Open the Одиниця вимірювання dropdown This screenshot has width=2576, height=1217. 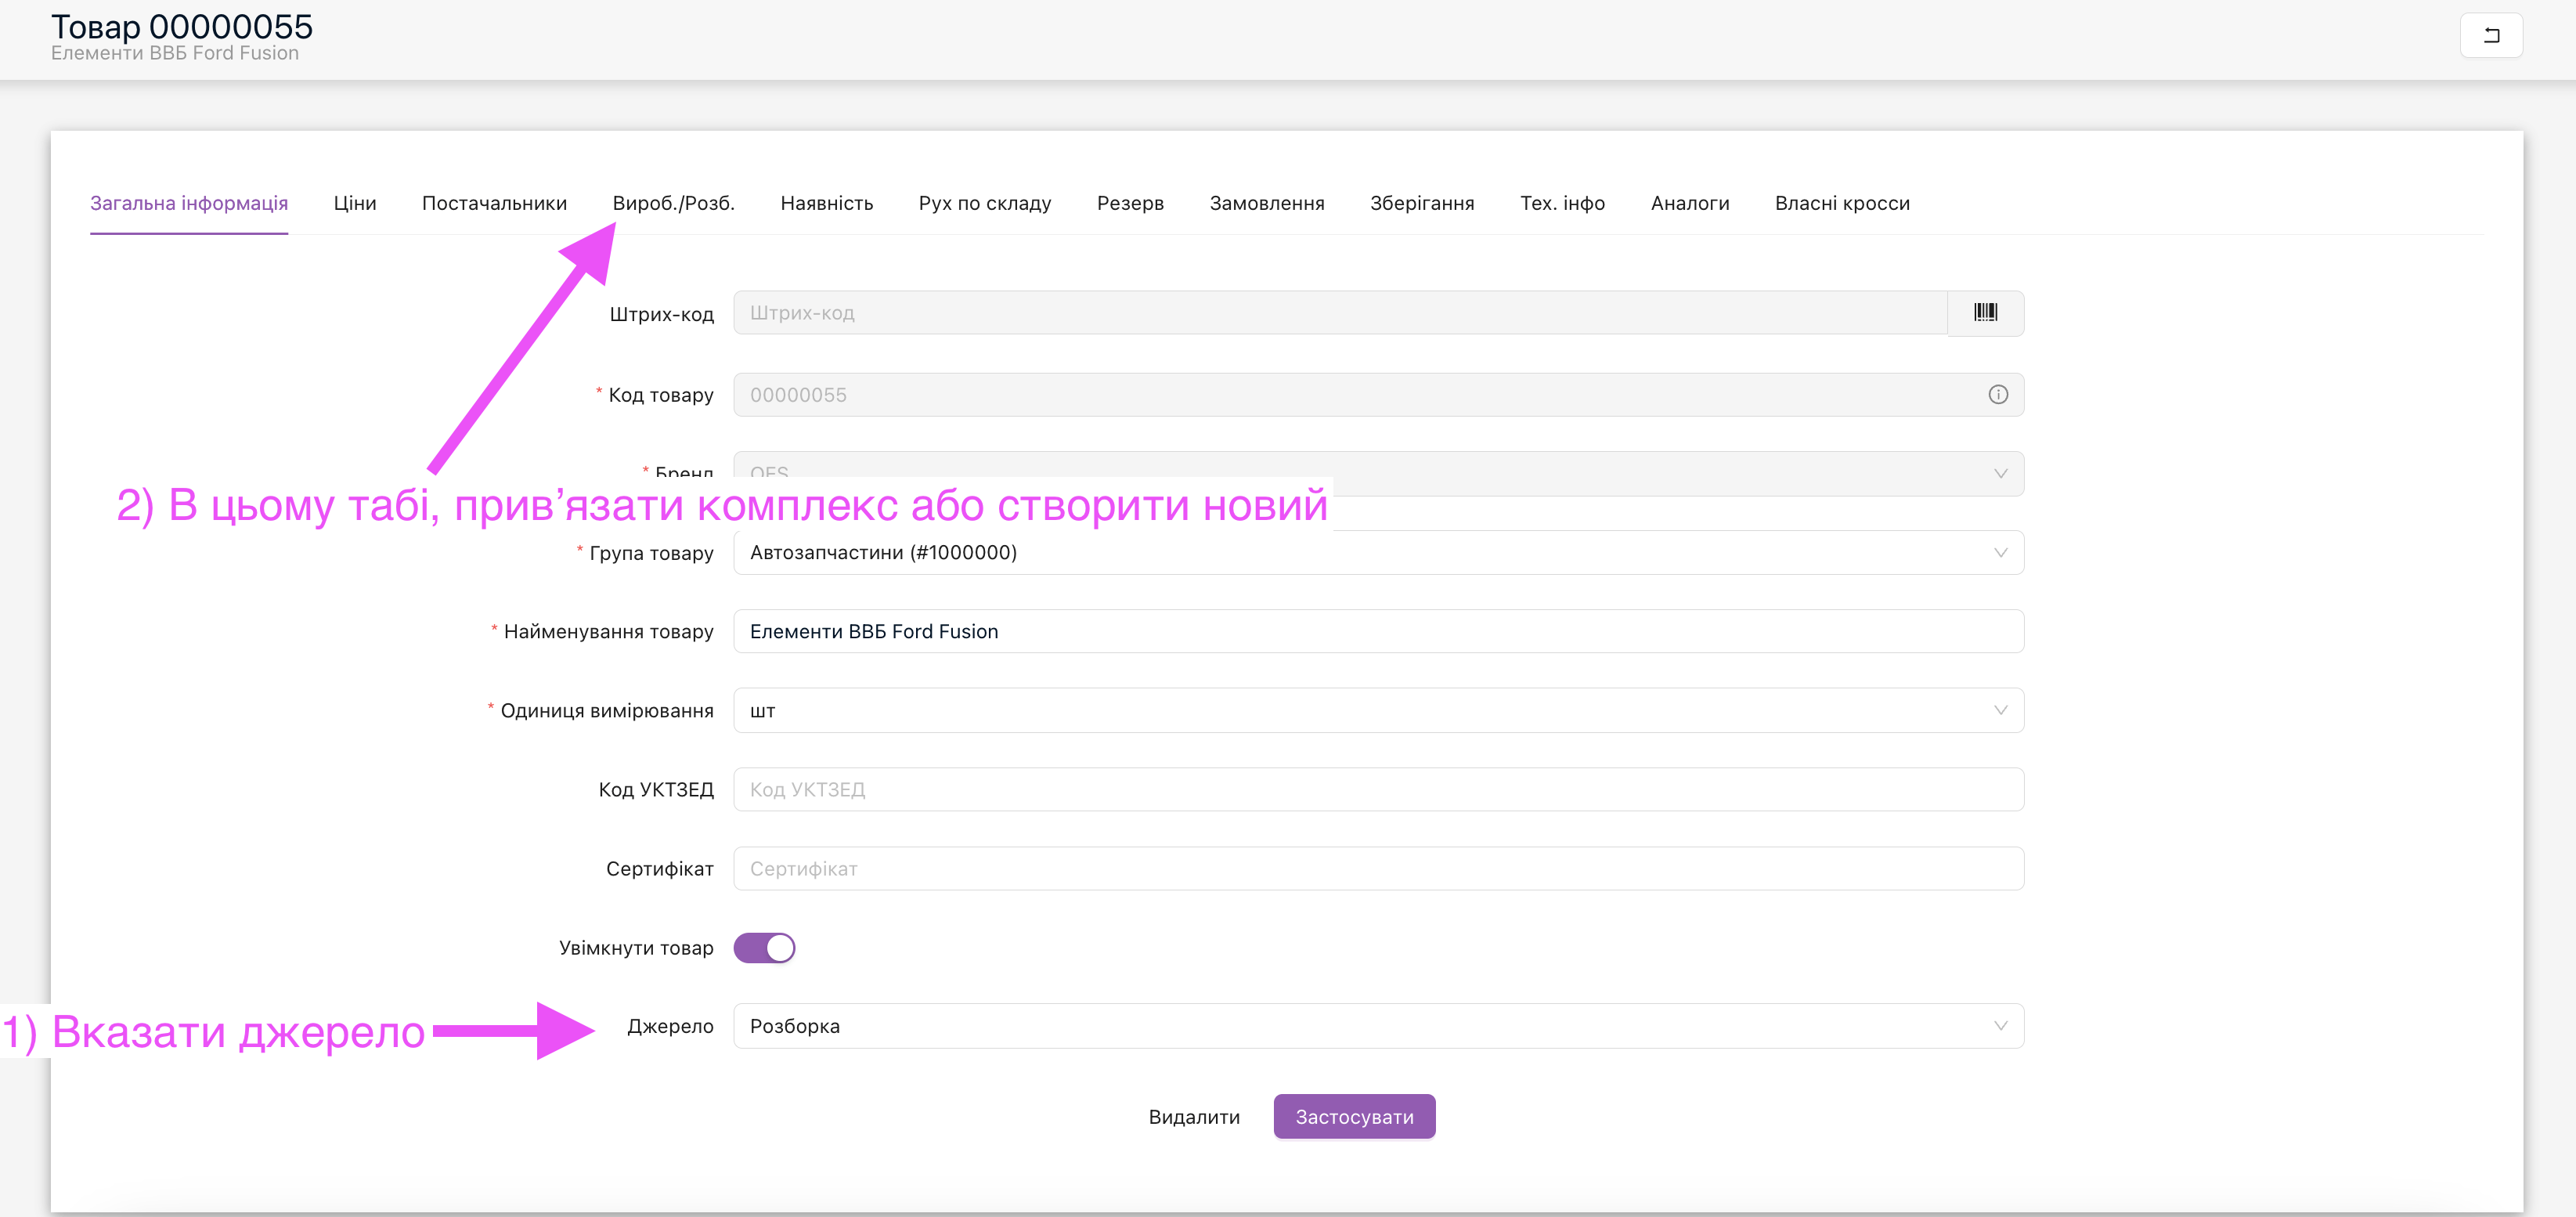pyautogui.click(x=1378, y=711)
